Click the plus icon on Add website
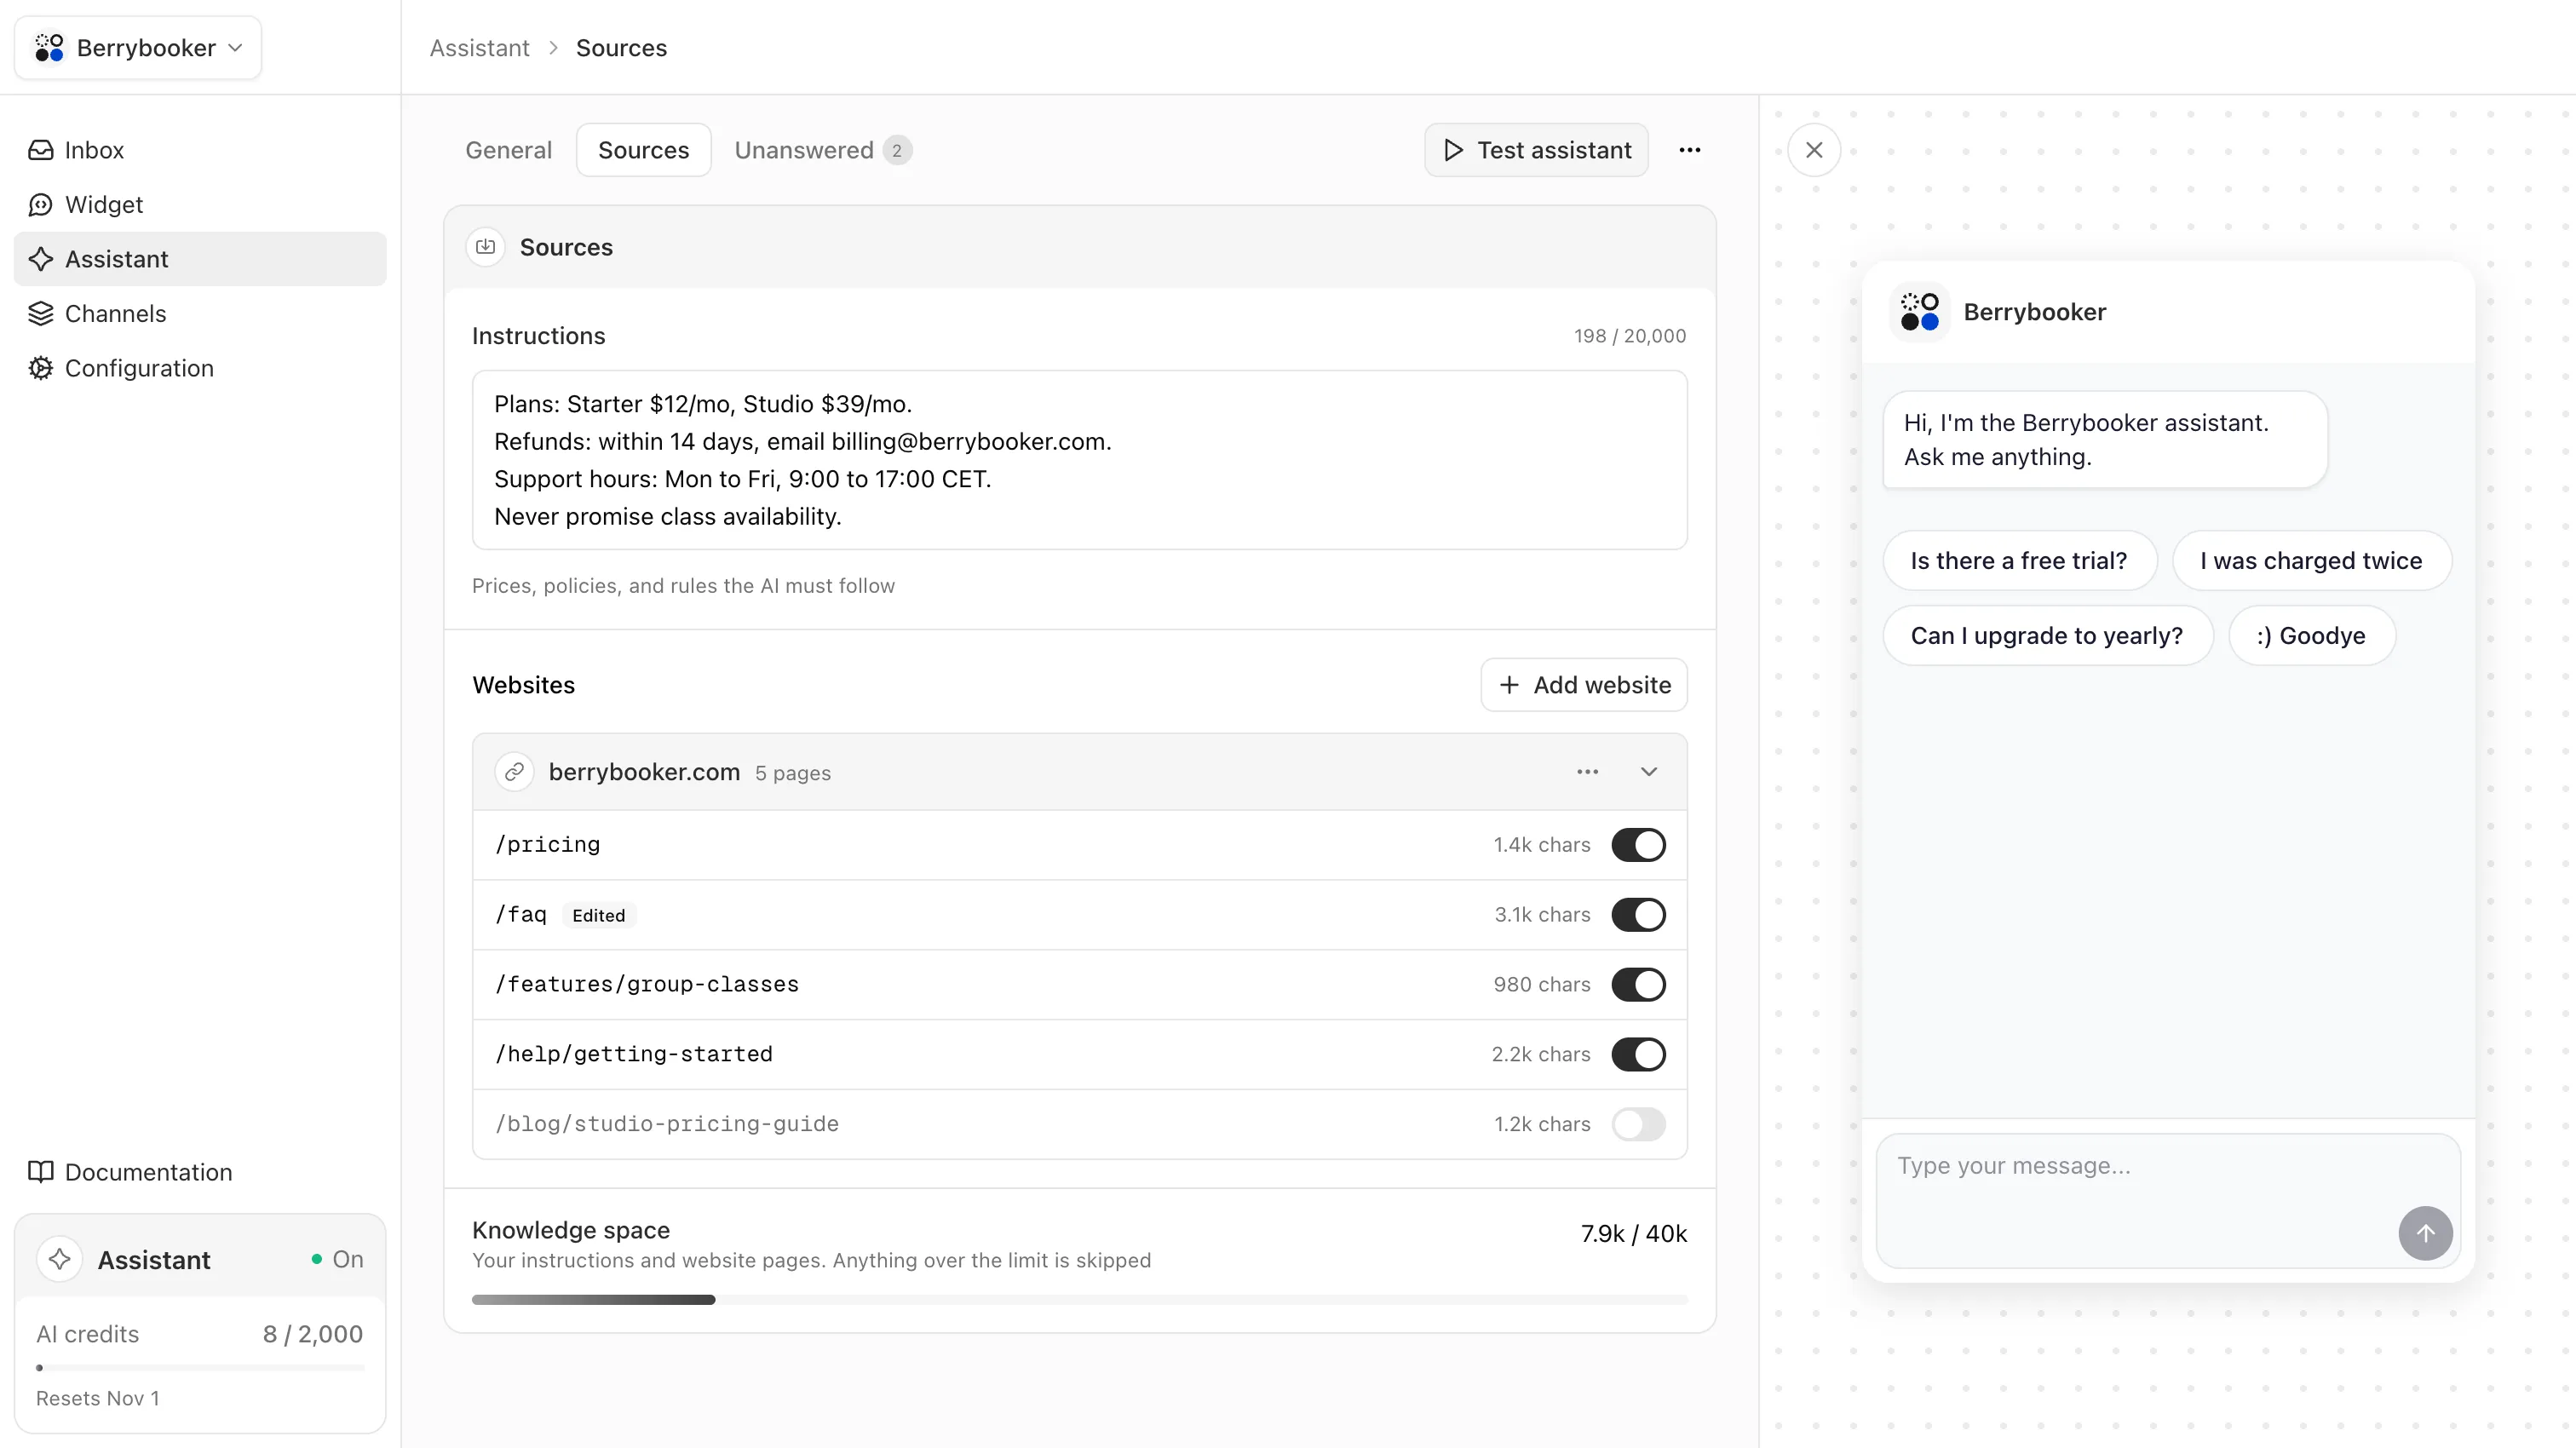This screenshot has height=1448, width=2576. [x=1509, y=685]
